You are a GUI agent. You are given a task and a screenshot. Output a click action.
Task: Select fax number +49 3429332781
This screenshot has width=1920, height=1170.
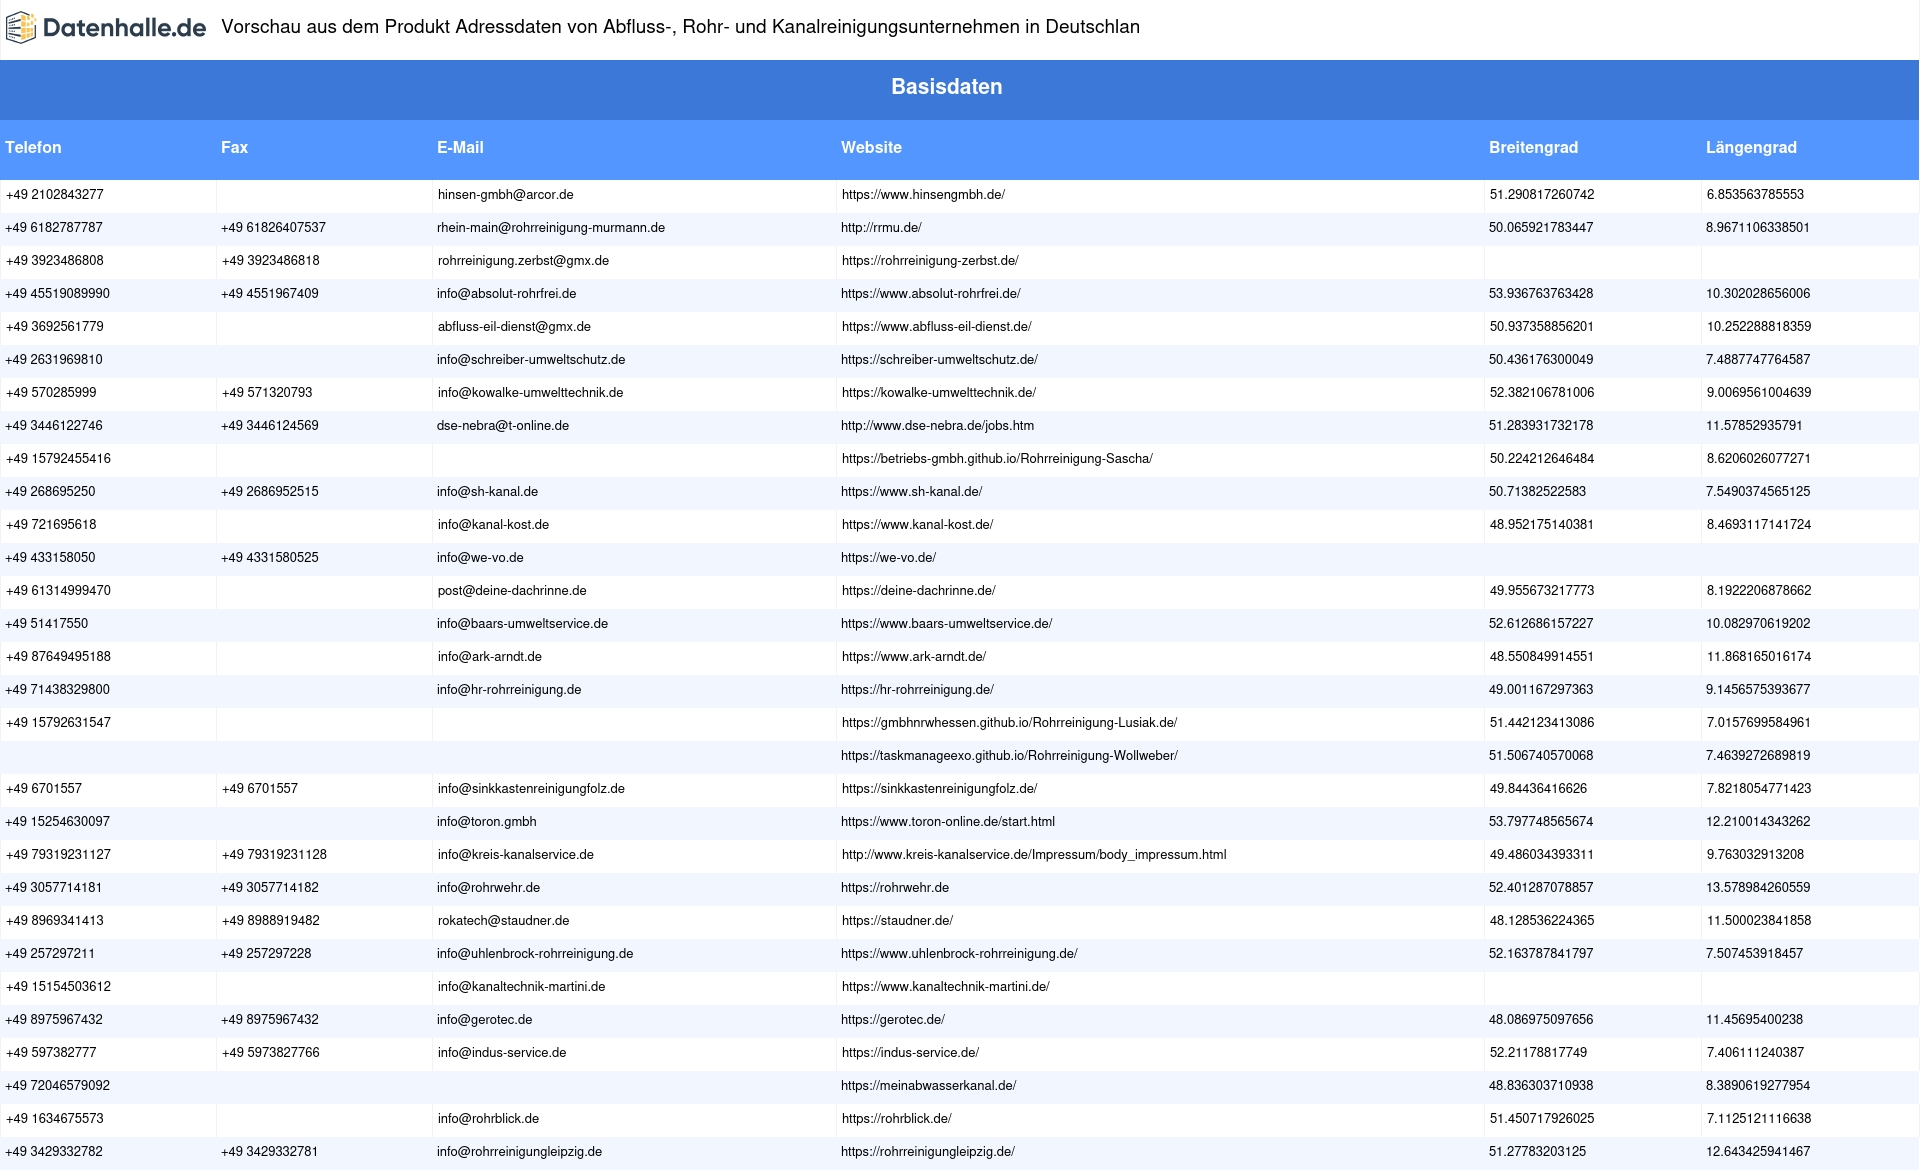pyautogui.click(x=269, y=1152)
